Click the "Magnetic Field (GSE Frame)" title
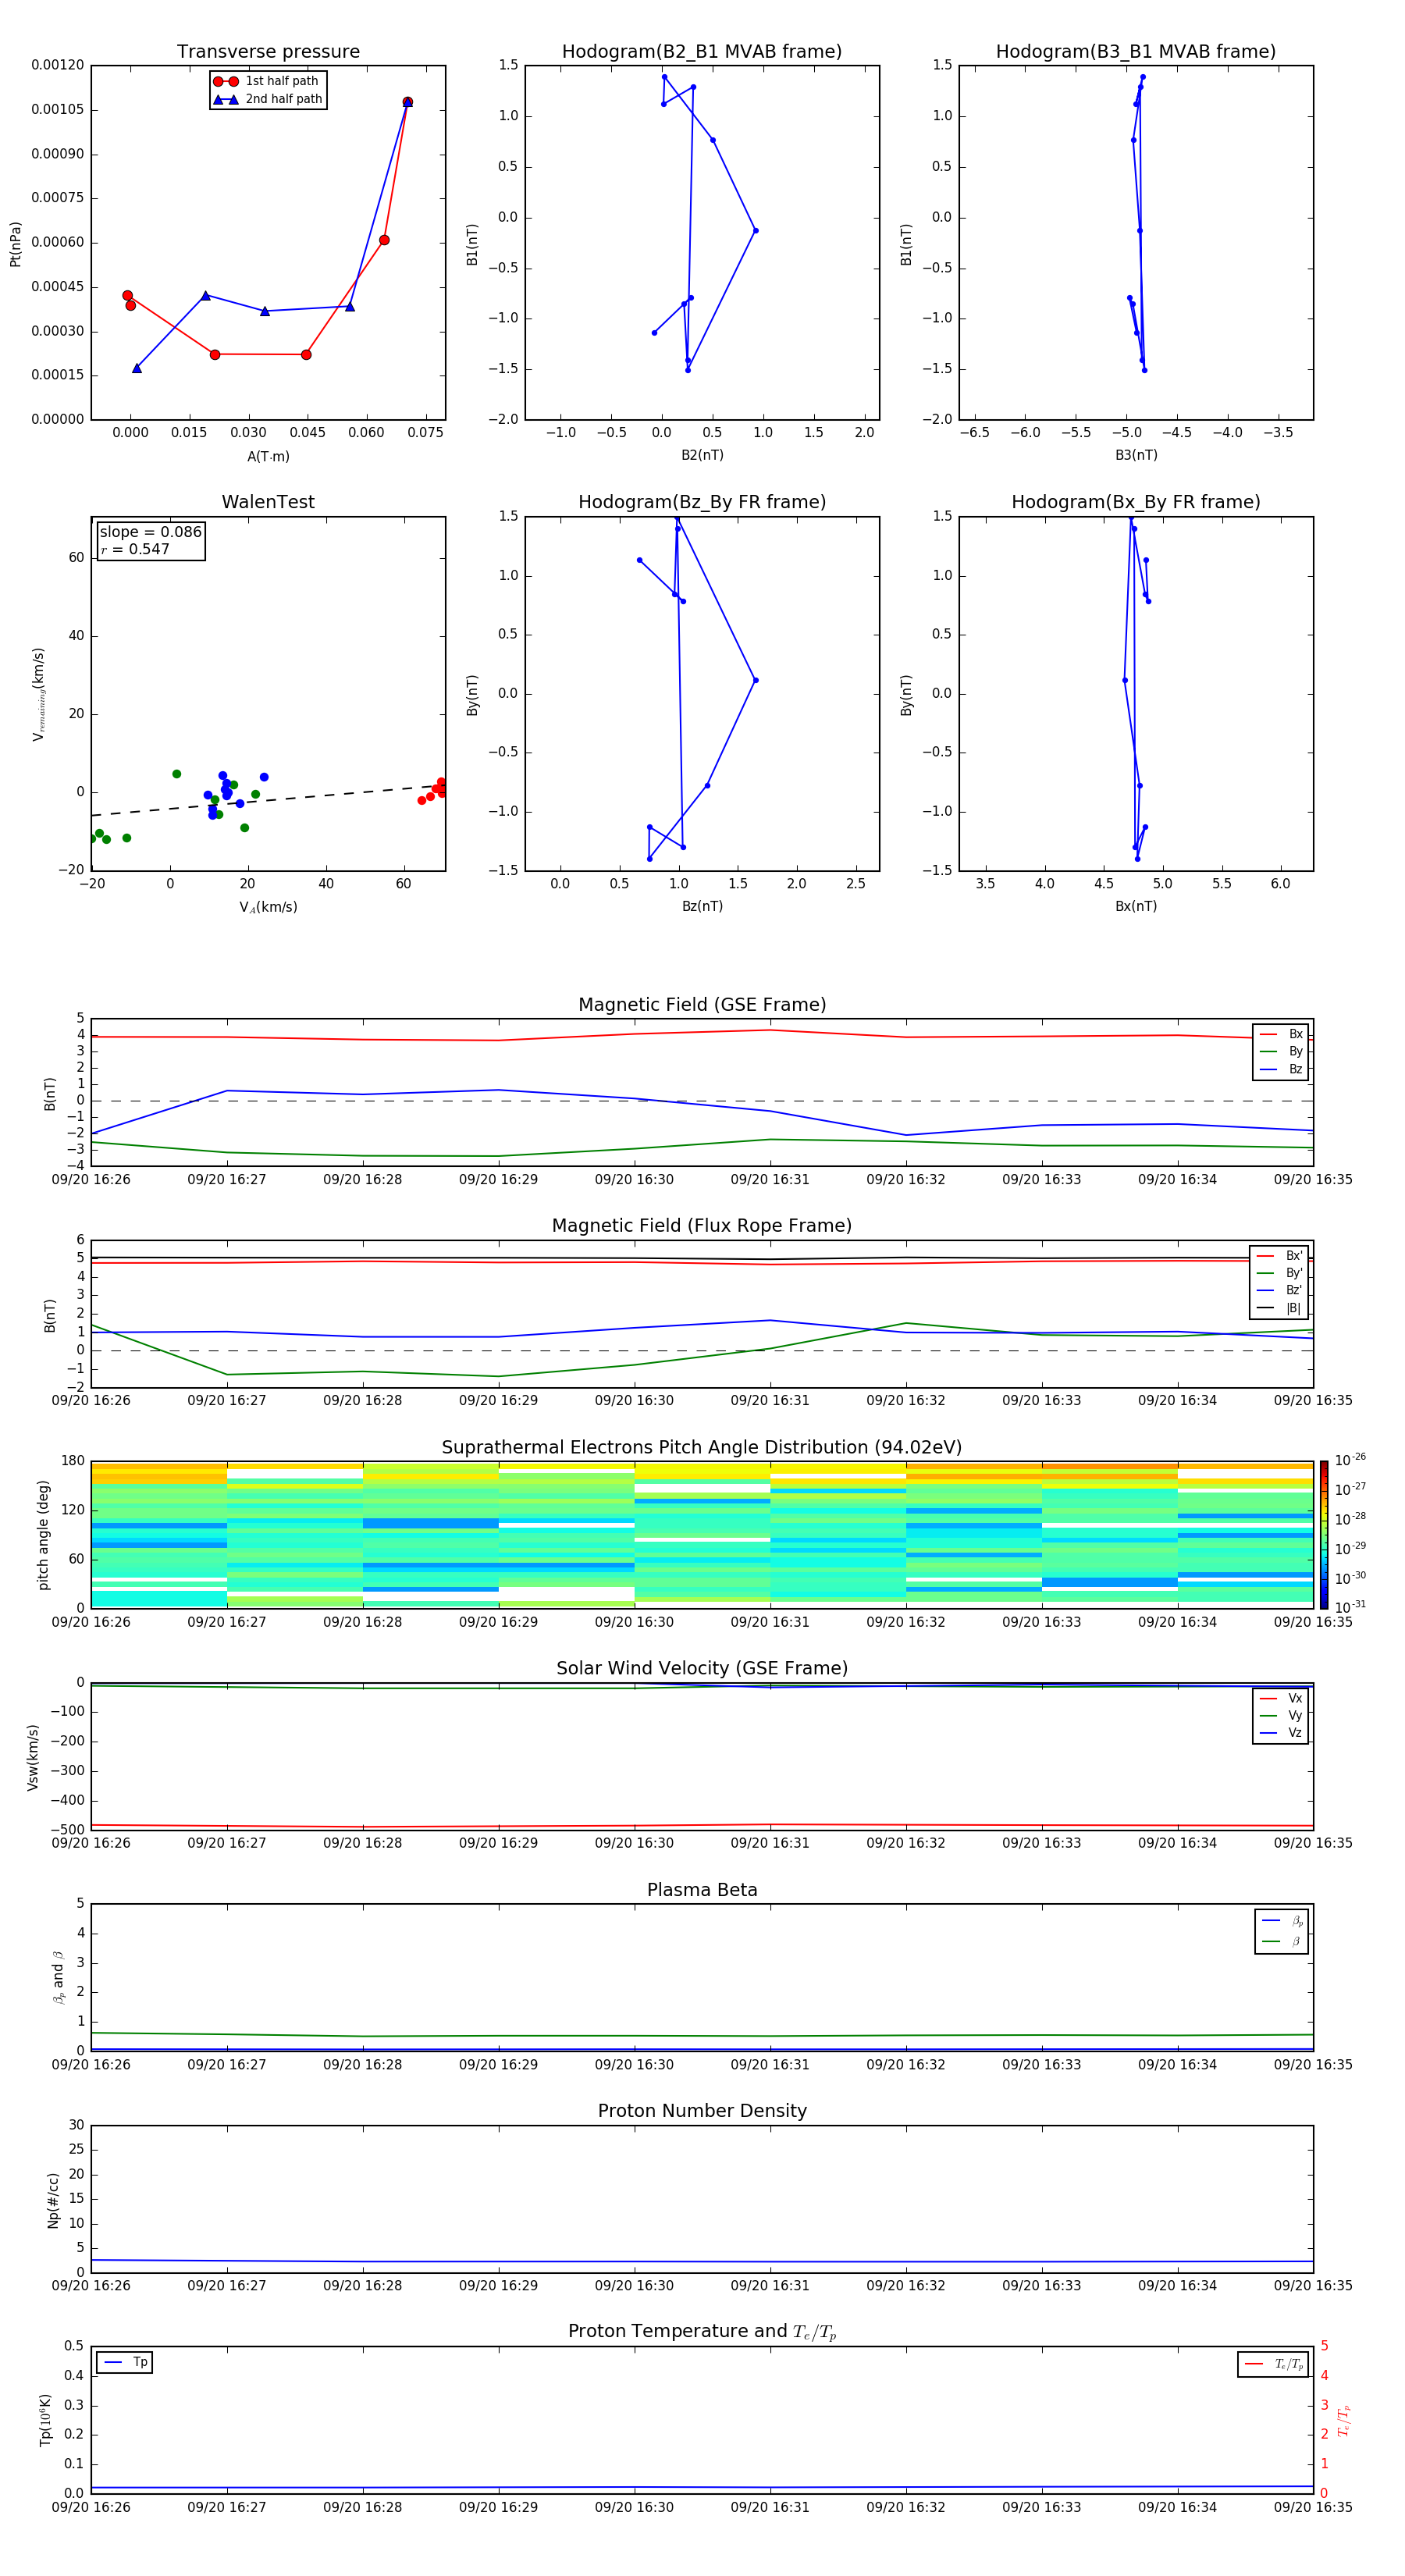 tap(702, 1005)
